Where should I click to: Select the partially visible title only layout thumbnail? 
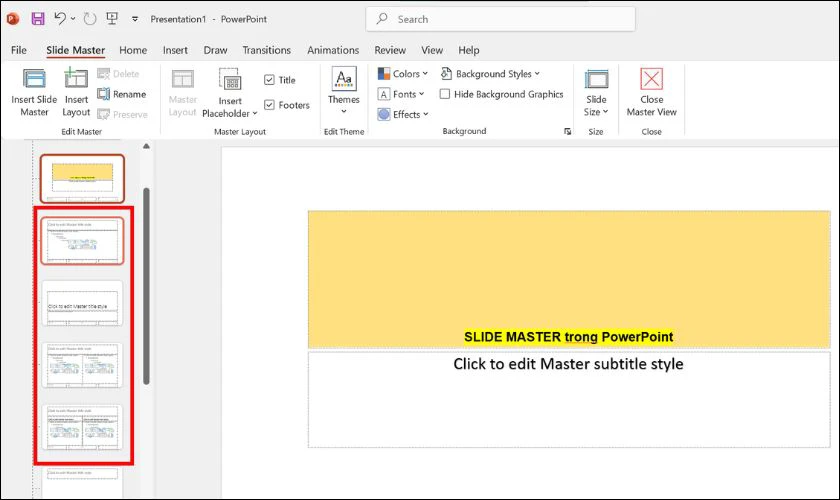click(82, 482)
